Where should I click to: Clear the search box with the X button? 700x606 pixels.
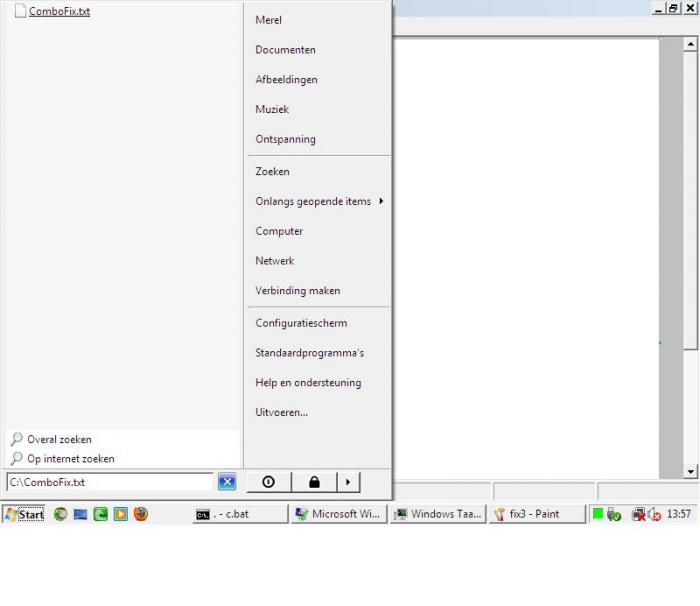227,482
